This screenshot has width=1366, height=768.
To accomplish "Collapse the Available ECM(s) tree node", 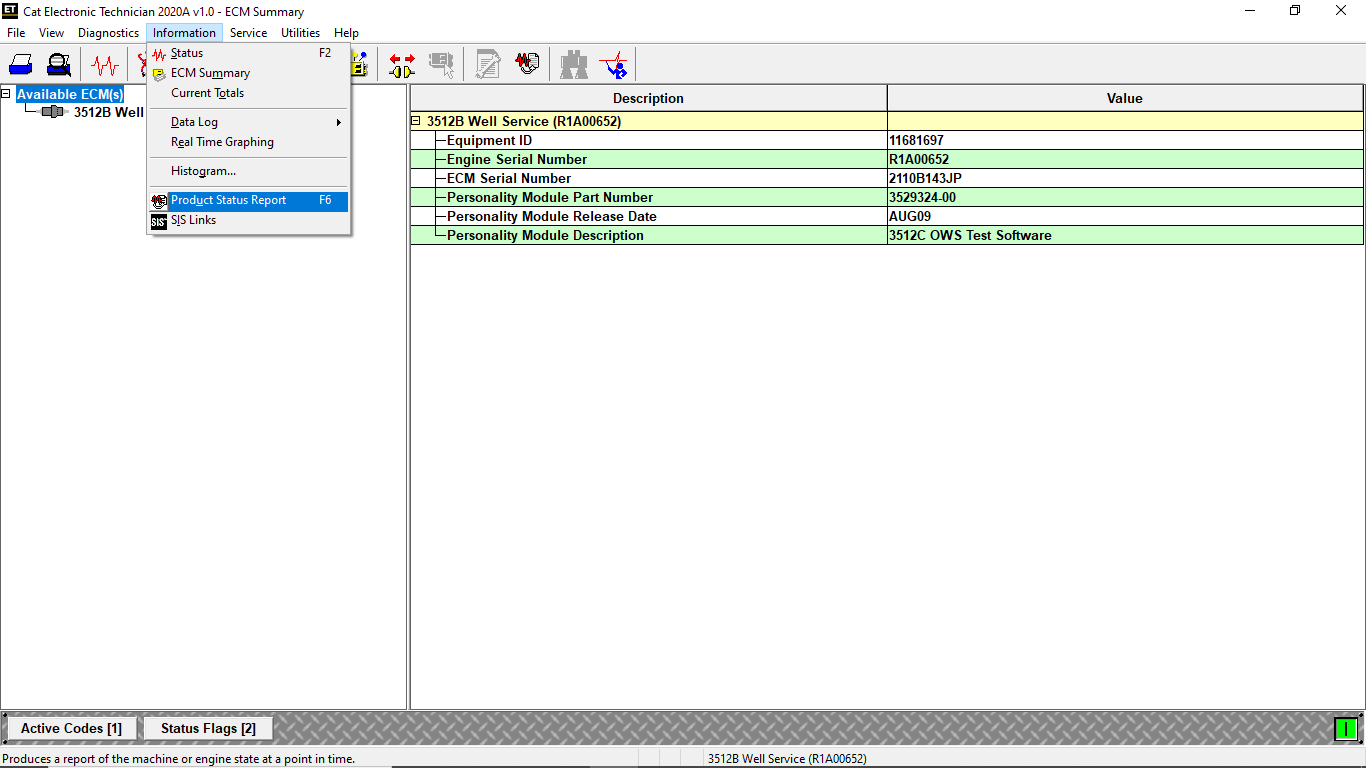I will click(6, 92).
